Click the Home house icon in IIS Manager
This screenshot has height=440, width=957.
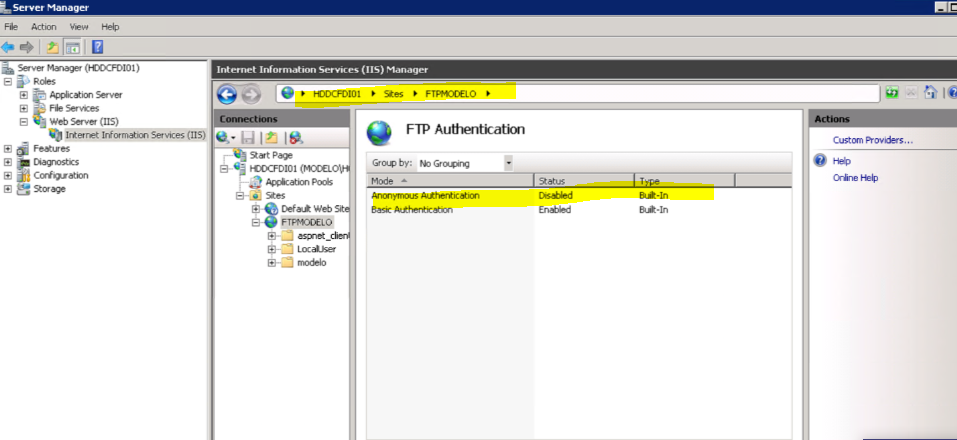coord(930,93)
